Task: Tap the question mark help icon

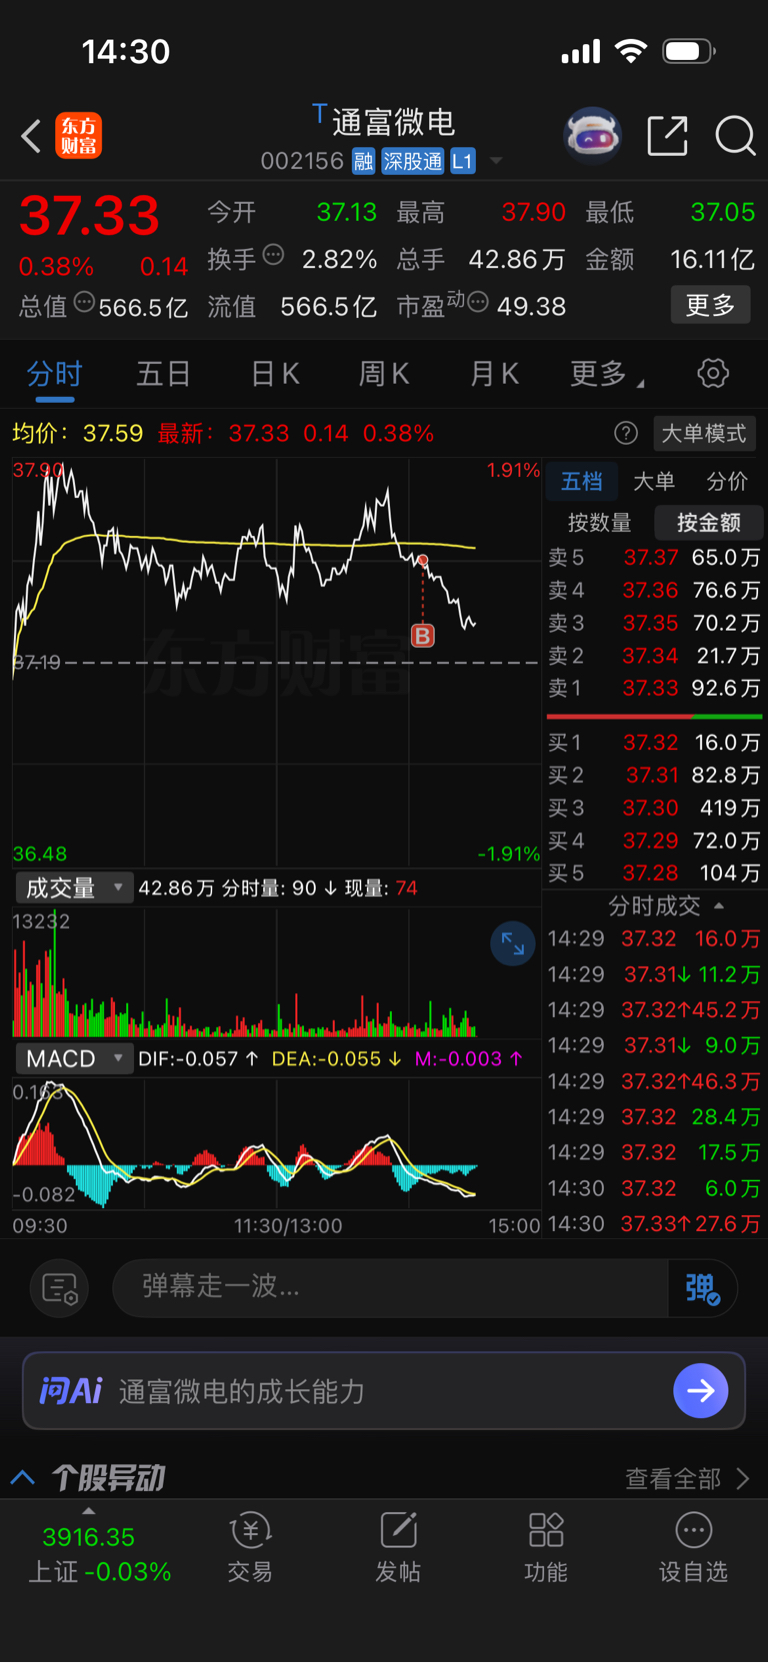Action: pyautogui.click(x=626, y=433)
